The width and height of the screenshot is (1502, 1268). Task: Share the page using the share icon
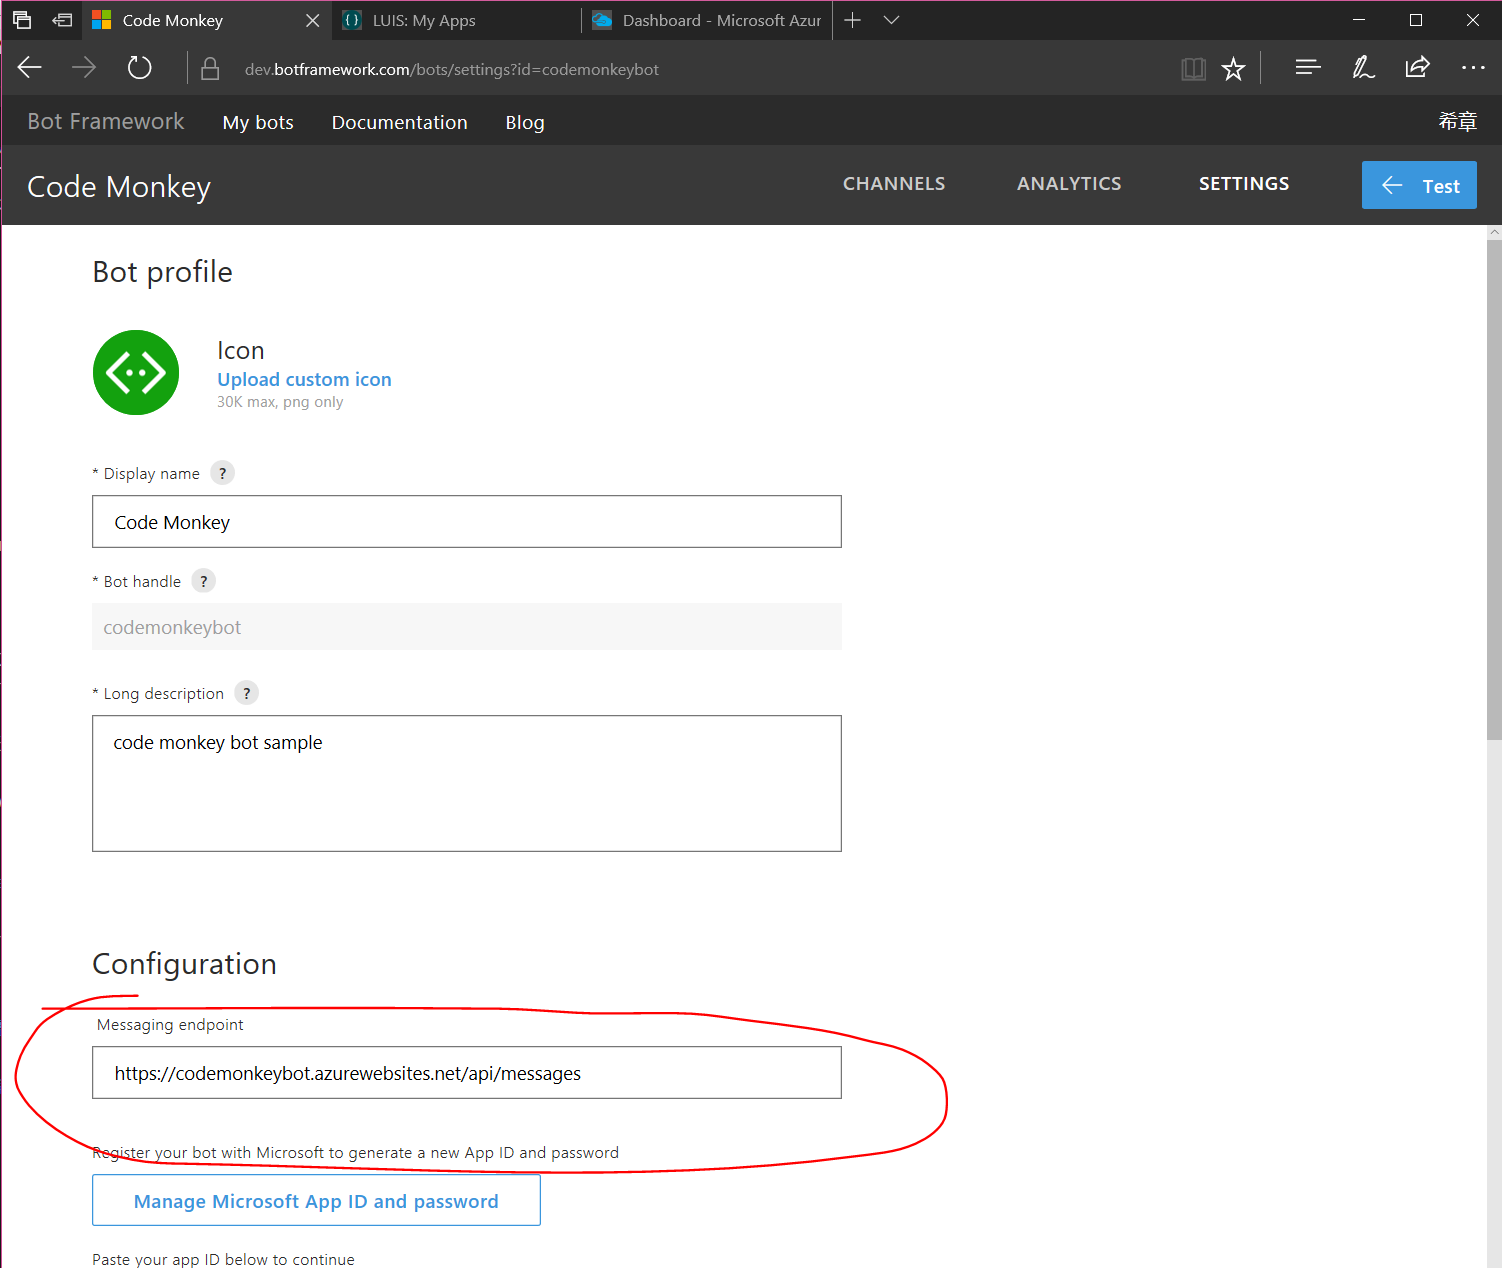click(1417, 67)
